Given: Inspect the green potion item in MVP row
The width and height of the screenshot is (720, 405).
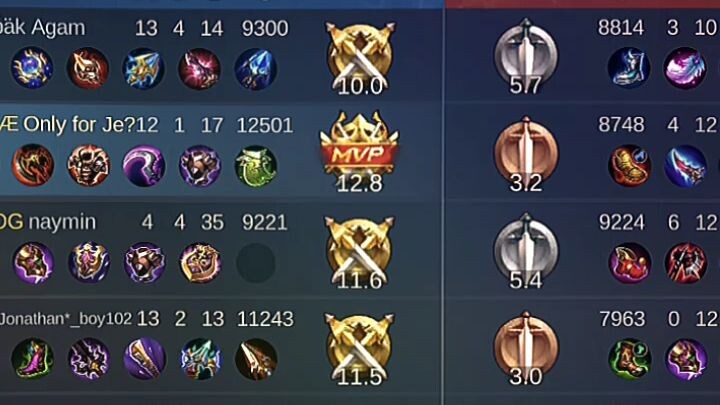Looking at the screenshot, I should pos(256,166).
